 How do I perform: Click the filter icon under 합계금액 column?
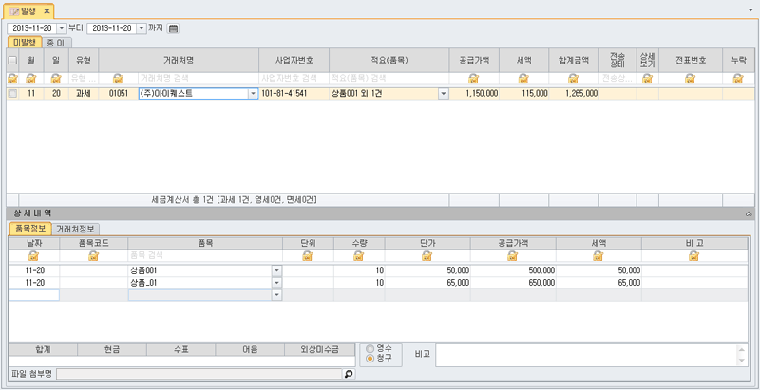point(573,78)
